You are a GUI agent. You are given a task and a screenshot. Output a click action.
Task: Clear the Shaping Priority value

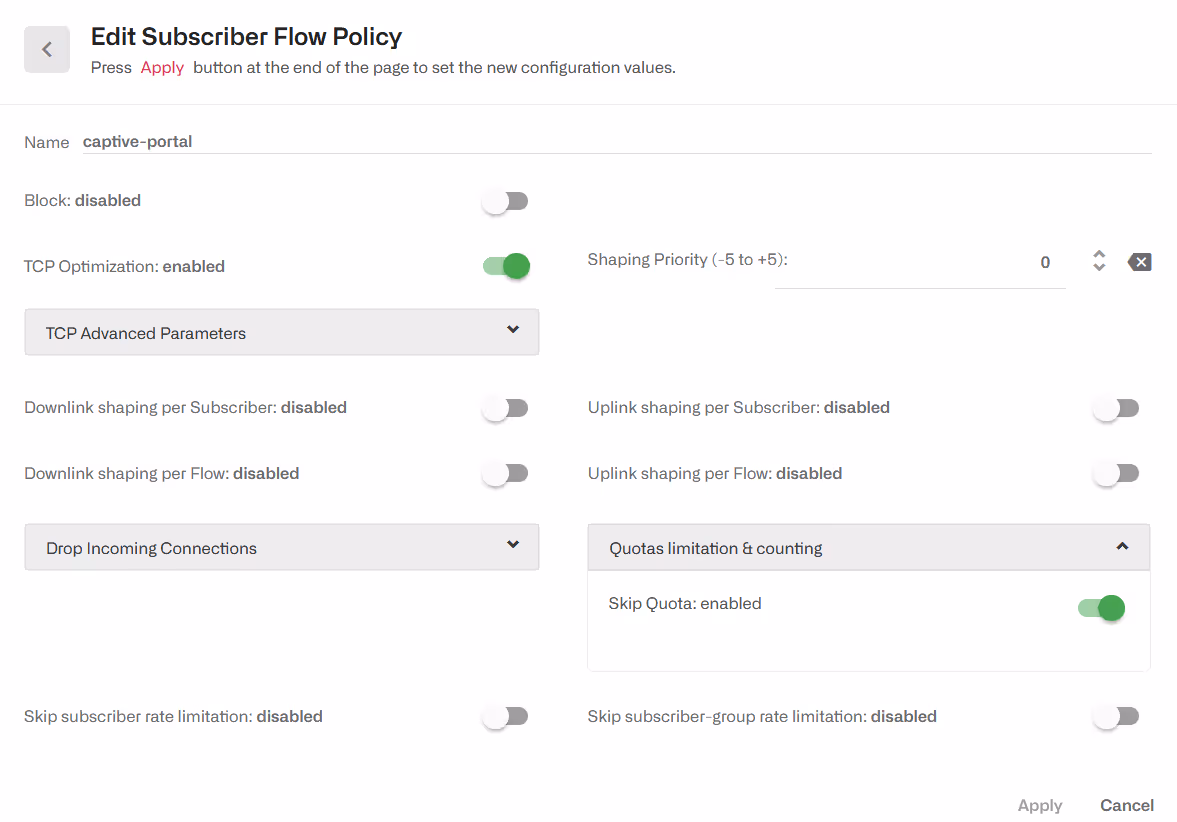(x=1139, y=262)
